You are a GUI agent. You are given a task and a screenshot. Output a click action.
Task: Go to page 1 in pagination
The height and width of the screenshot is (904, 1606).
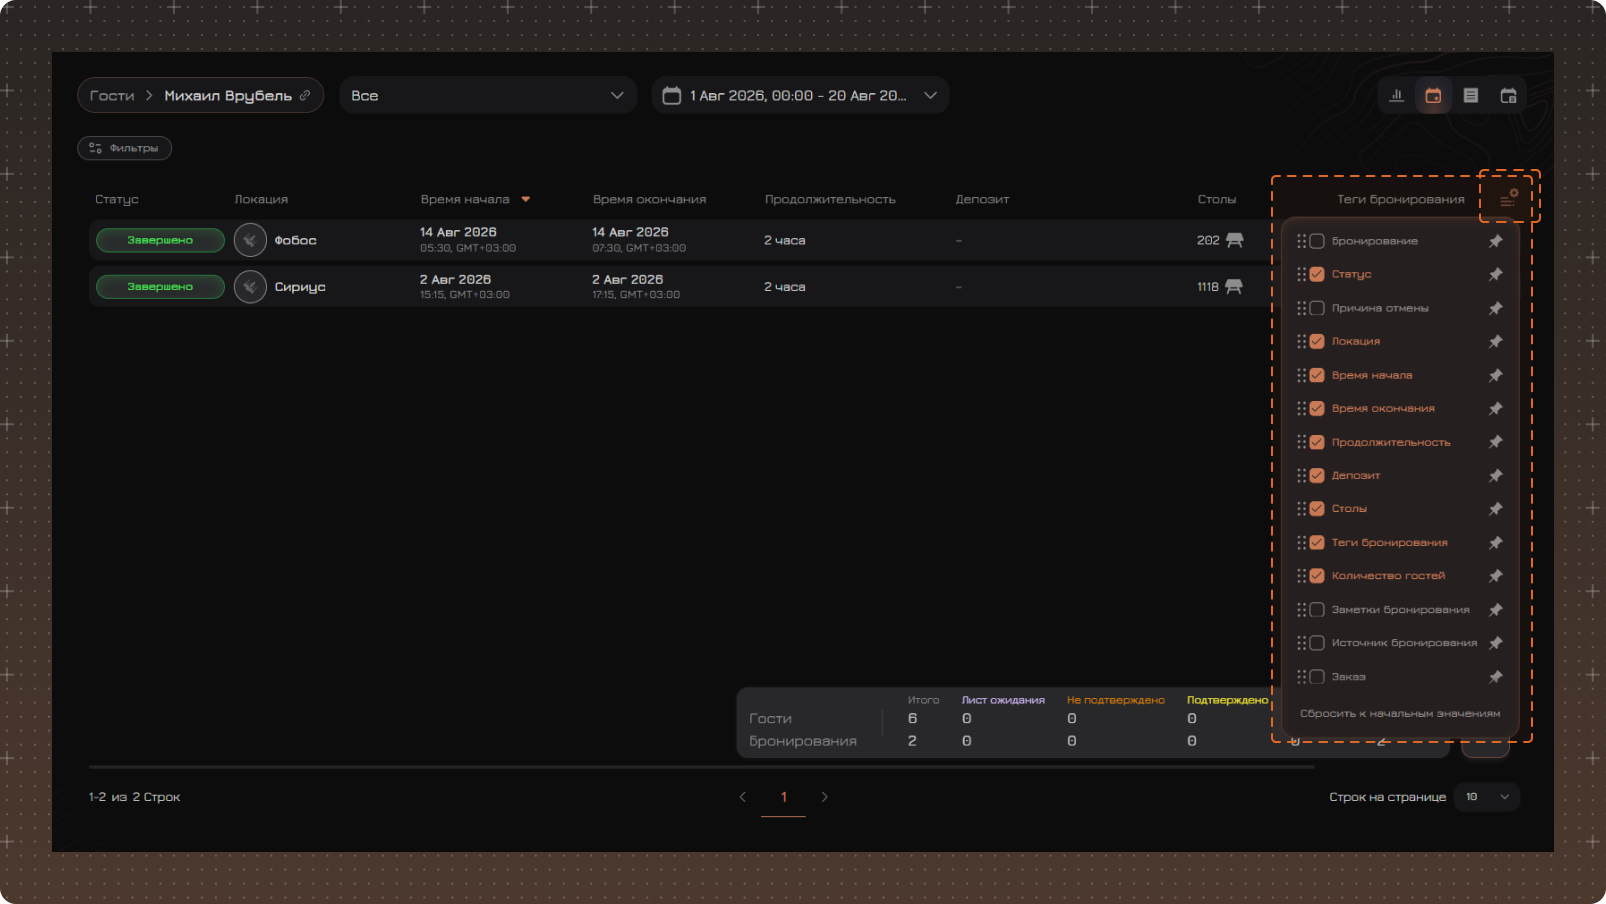pyautogui.click(x=783, y=797)
